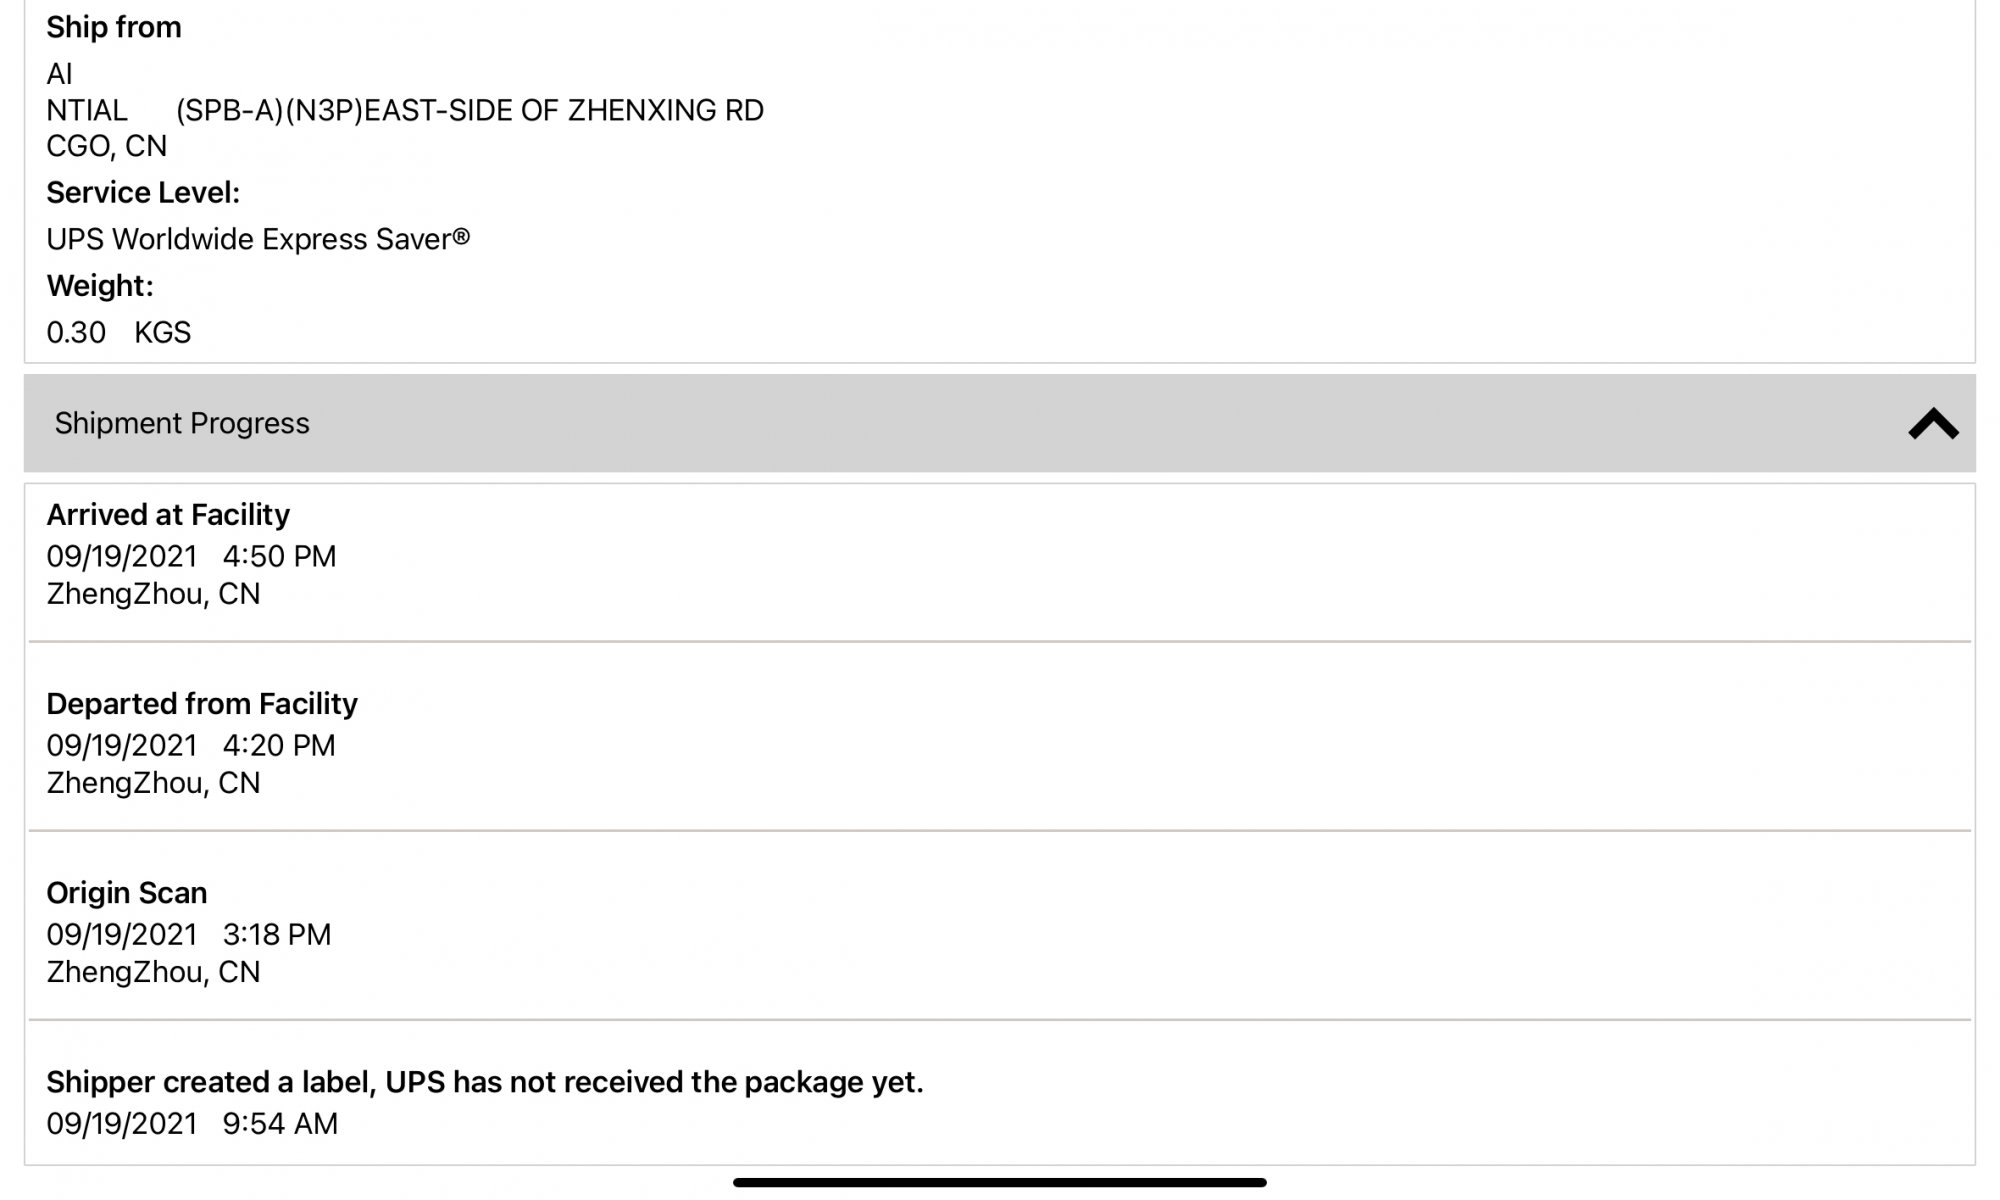This screenshot has height=1200, width=2000.
Task: Tap the Ship from heading
Action: (x=114, y=27)
